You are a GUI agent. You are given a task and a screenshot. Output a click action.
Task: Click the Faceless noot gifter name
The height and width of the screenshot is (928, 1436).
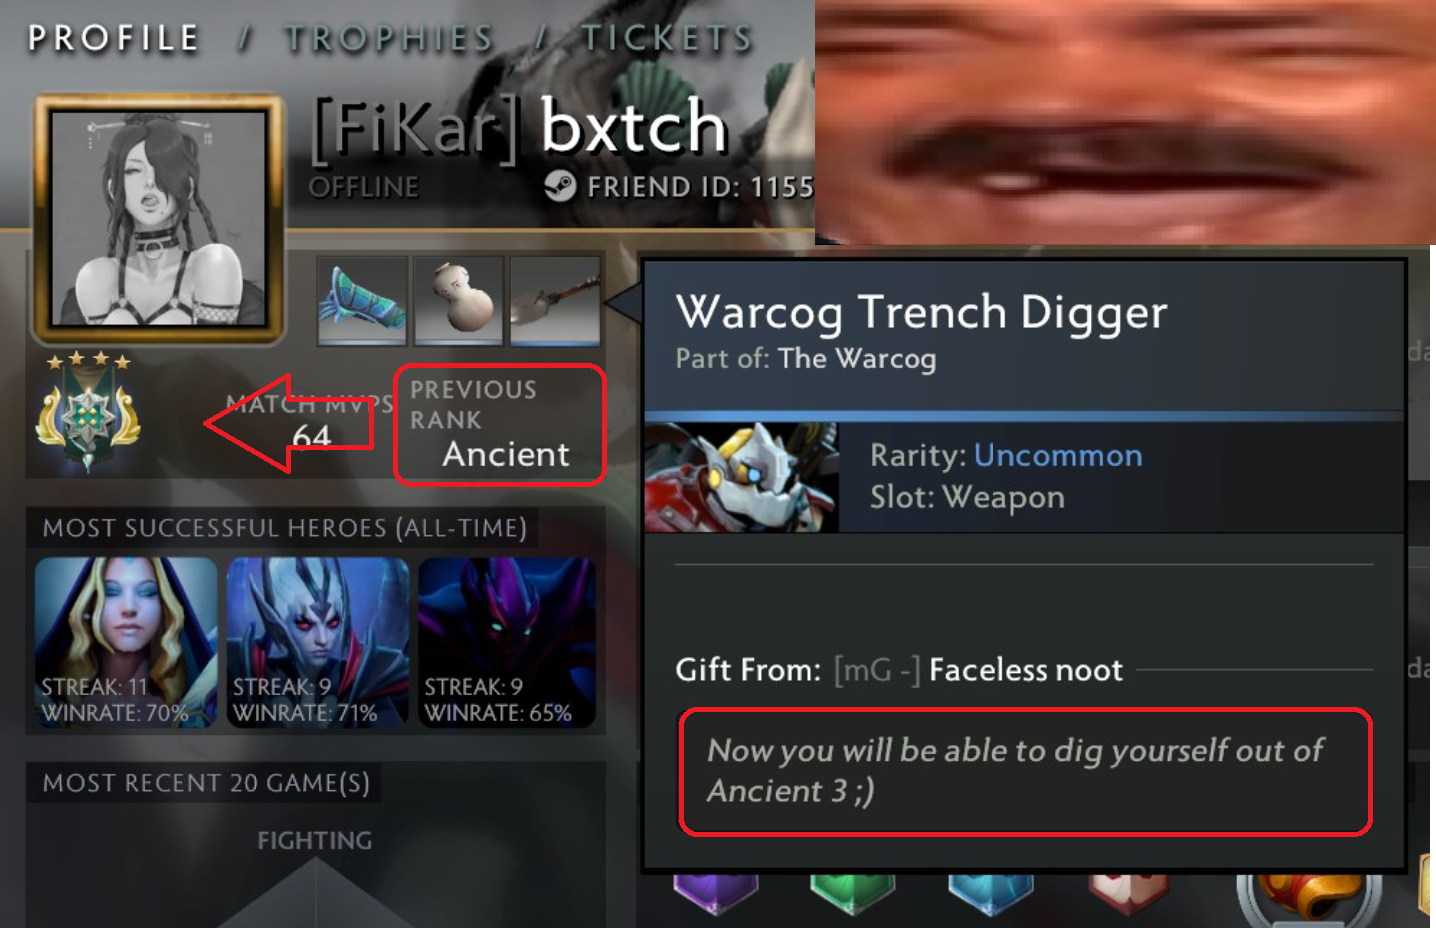coord(1026,670)
